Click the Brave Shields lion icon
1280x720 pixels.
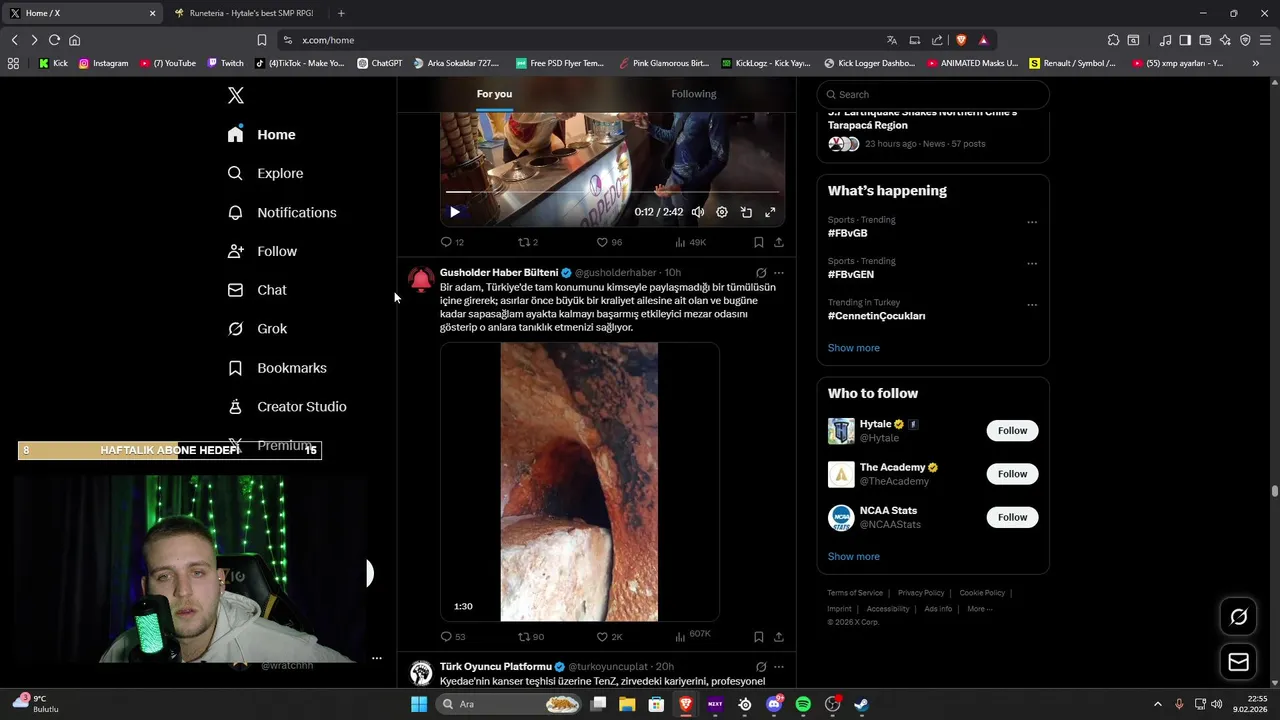click(961, 40)
